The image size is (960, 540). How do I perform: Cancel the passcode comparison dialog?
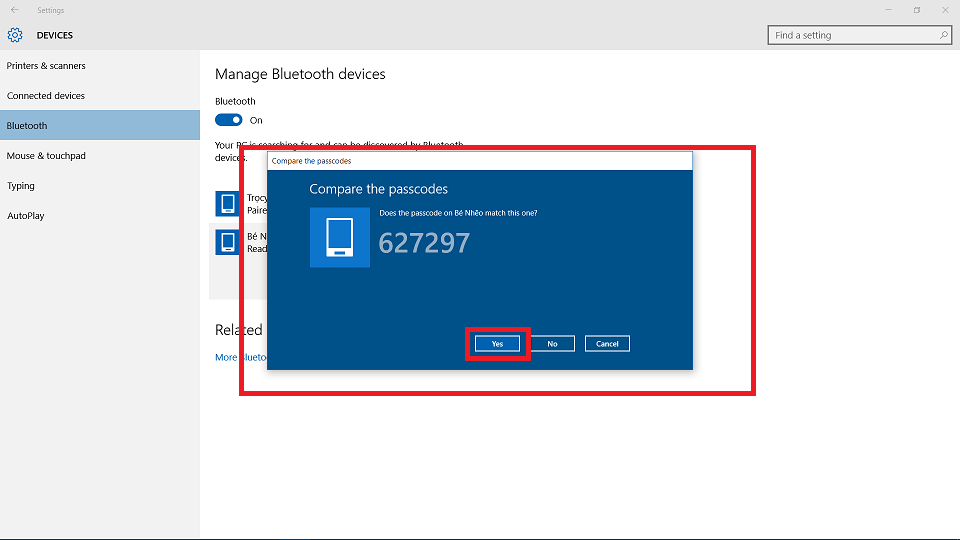(607, 343)
